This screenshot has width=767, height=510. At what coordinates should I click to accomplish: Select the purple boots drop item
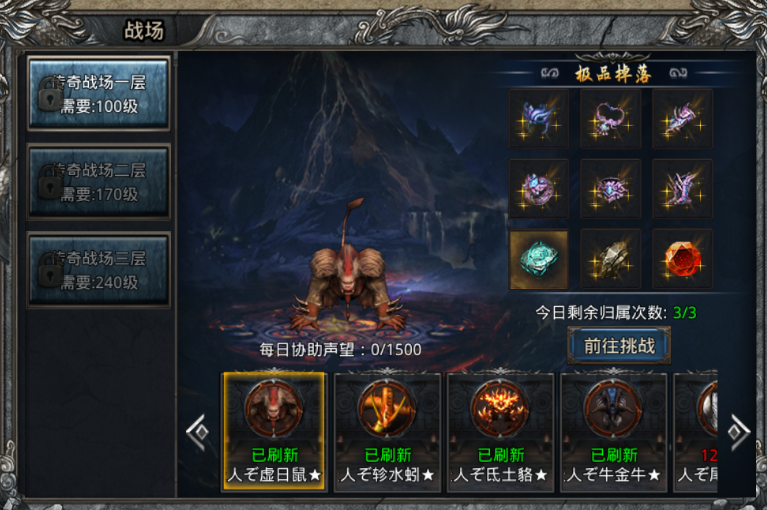(x=682, y=189)
